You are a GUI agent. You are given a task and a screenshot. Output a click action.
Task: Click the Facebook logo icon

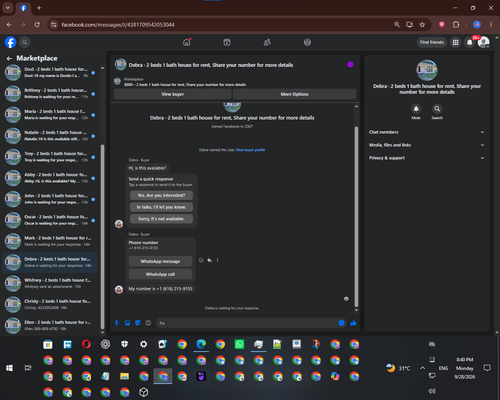point(10,42)
